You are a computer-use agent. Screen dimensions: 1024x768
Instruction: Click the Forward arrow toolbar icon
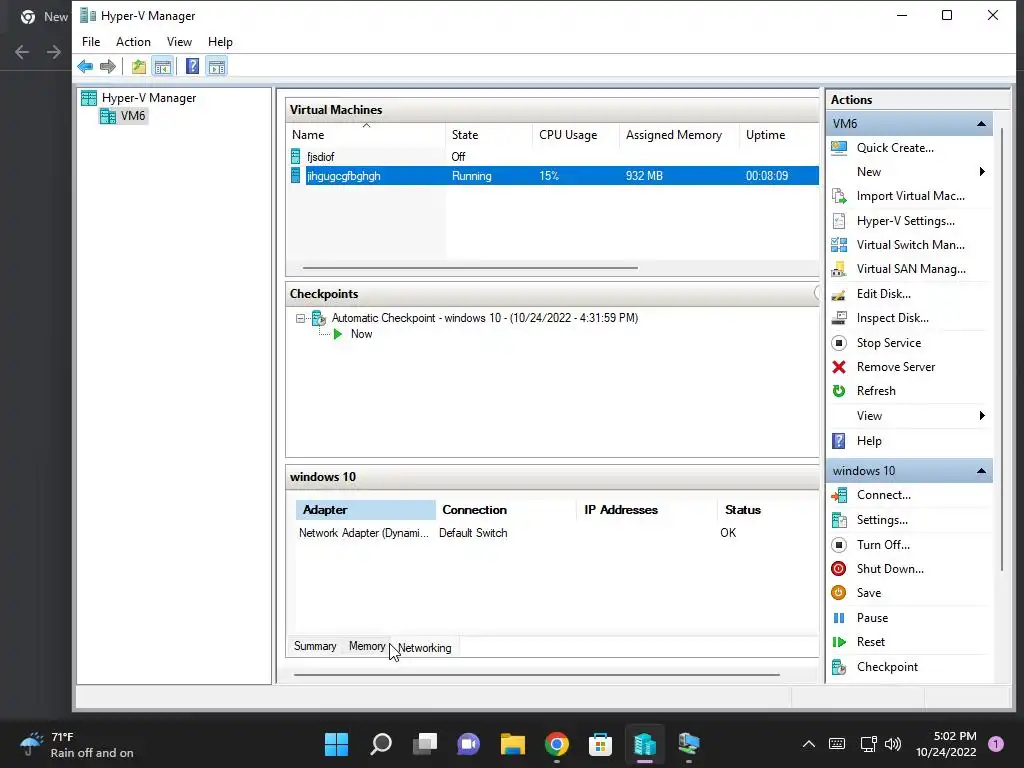click(x=108, y=66)
